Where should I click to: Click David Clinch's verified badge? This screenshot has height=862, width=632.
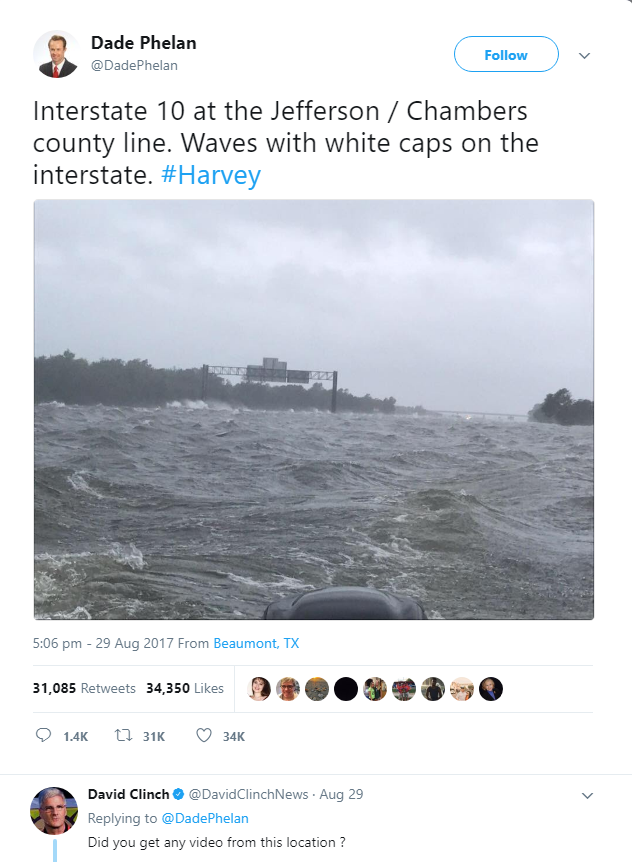coord(179,794)
